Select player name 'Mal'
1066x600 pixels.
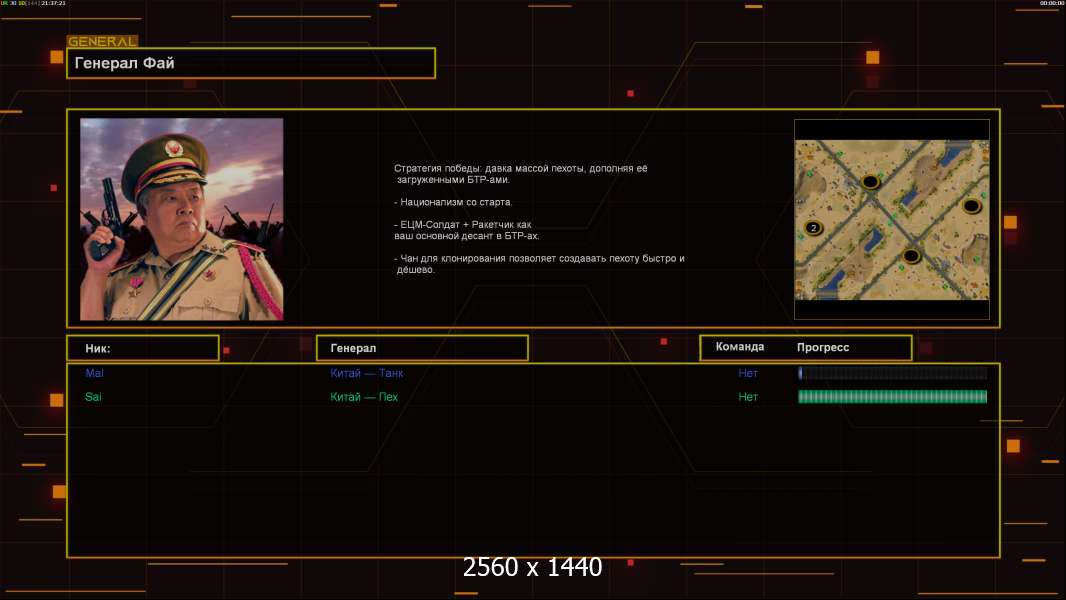tap(94, 373)
